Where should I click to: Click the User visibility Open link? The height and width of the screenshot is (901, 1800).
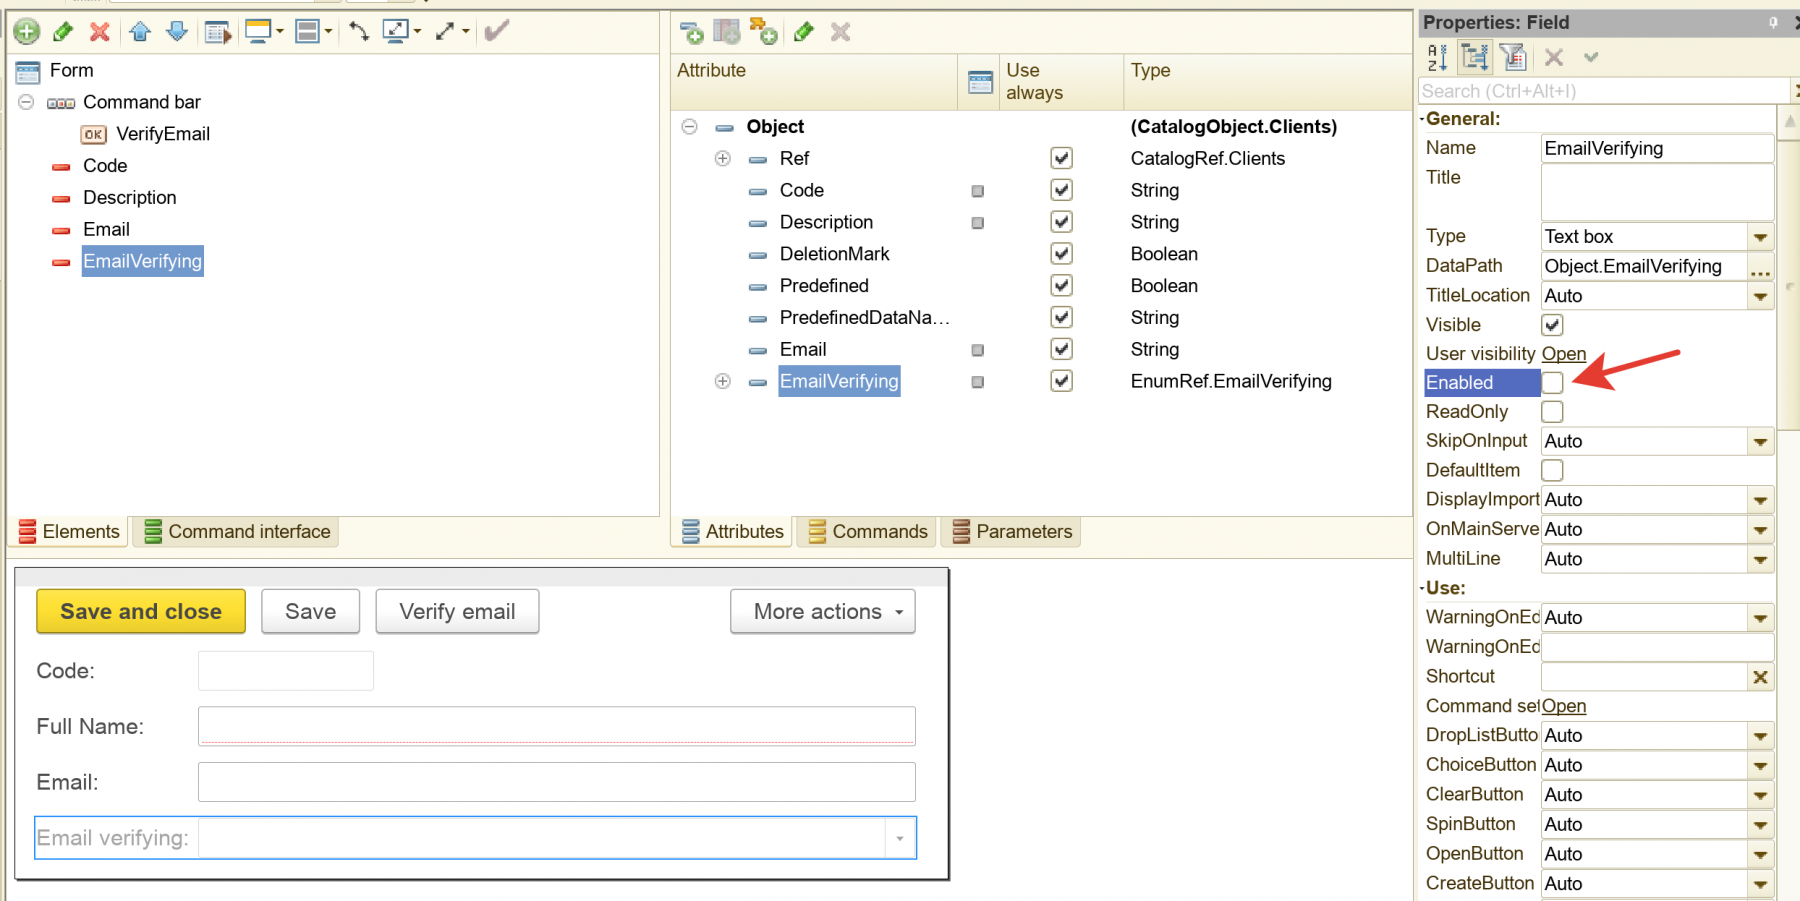[x=1563, y=354]
